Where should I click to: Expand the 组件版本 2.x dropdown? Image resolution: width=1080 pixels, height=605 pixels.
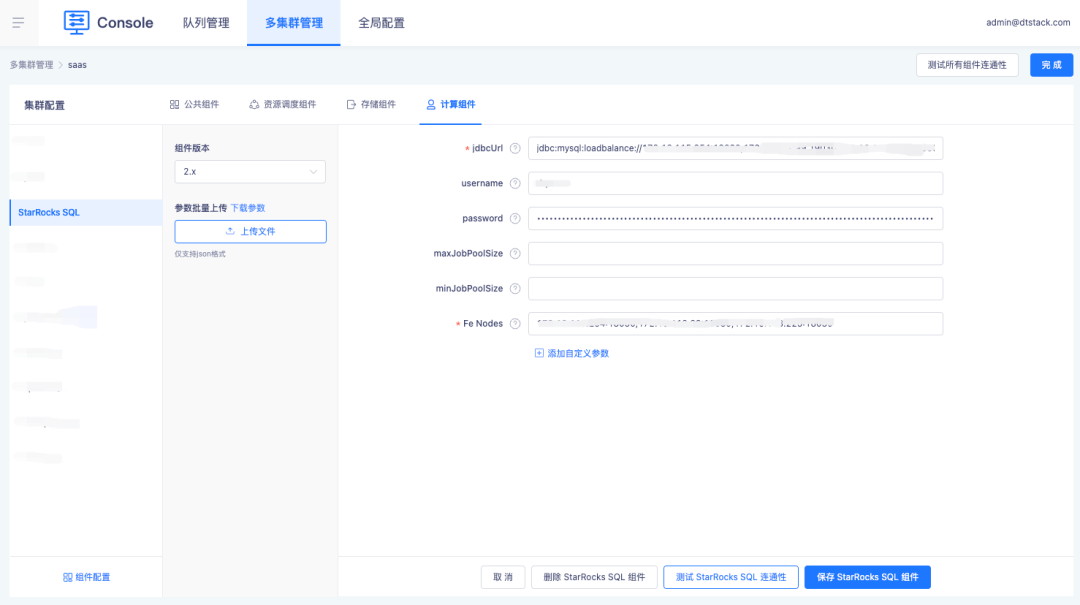click(250, 172)
